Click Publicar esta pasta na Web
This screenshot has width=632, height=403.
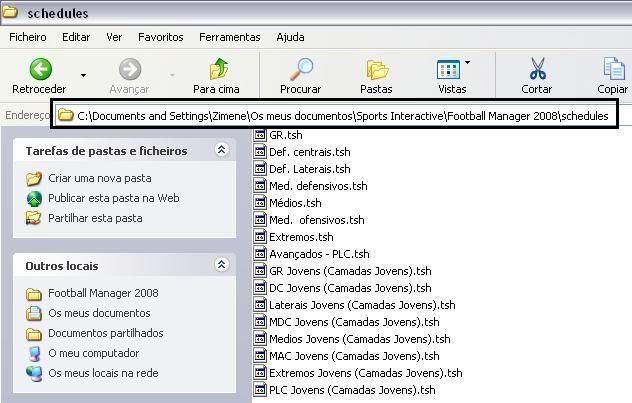tap(114, 198)
